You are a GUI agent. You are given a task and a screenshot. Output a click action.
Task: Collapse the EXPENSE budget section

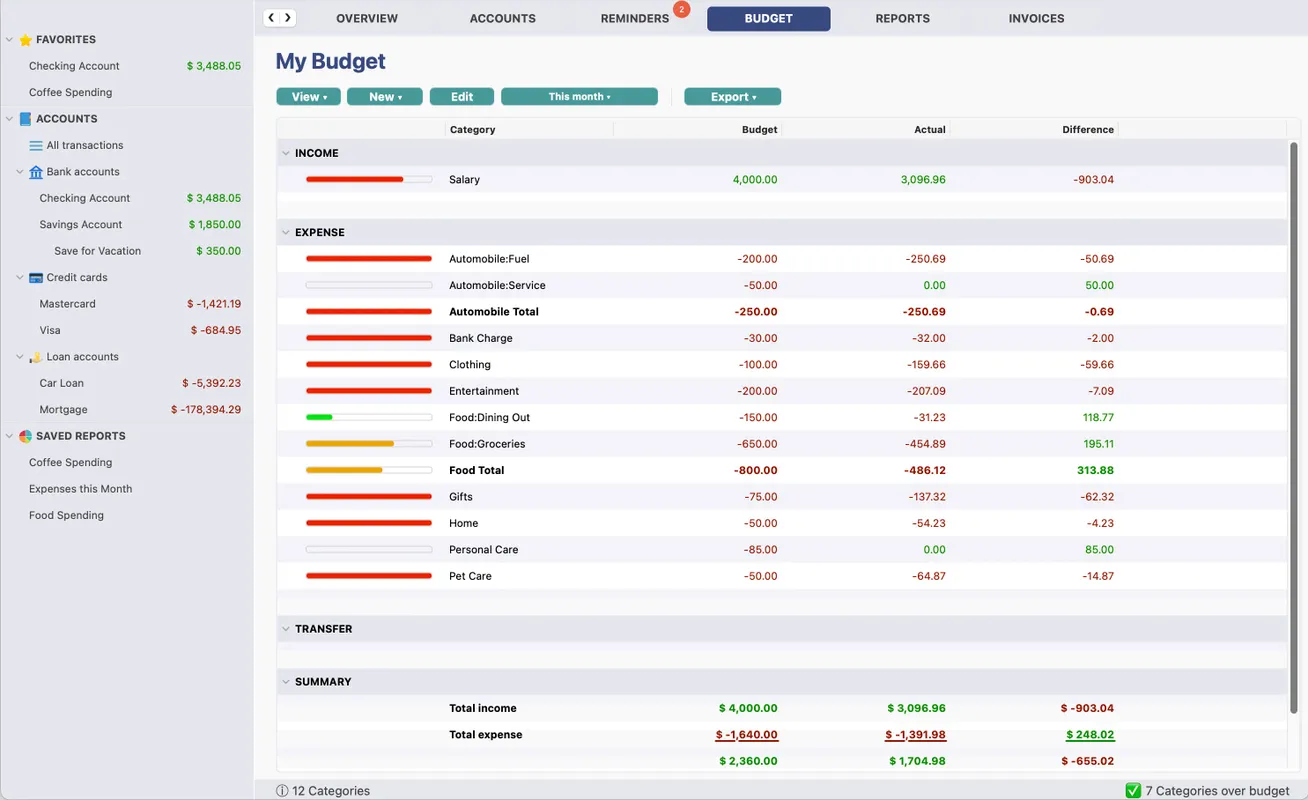(x=286, y=233)
